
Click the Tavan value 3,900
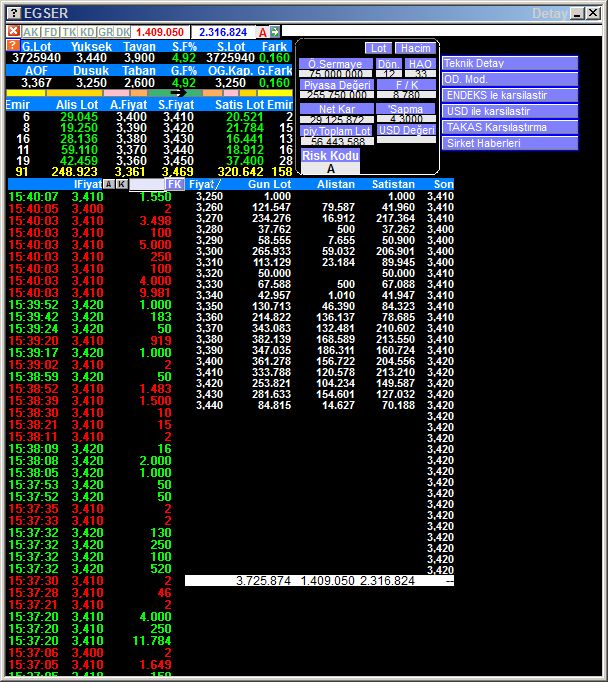[139, 58]
